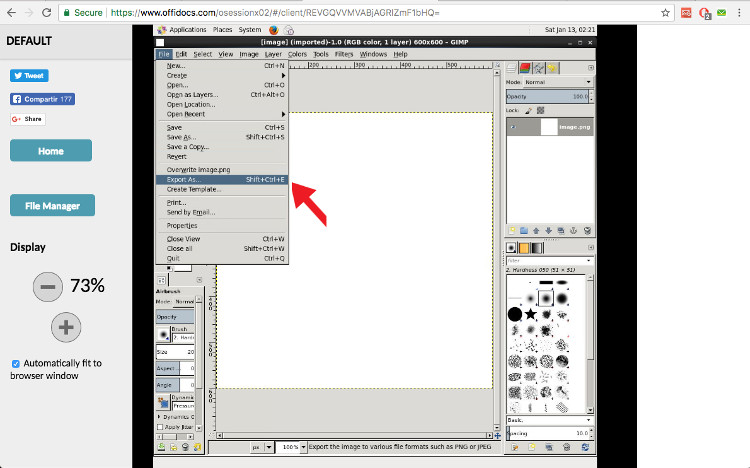Create a new layer with the bottom icon
Viewport: 750px width, 468px height.
[512, 230]
